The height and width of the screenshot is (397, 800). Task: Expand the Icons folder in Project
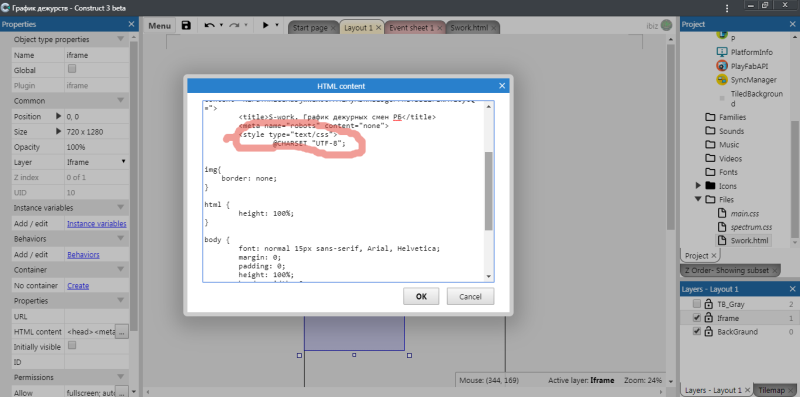click(x=698, y=186)
